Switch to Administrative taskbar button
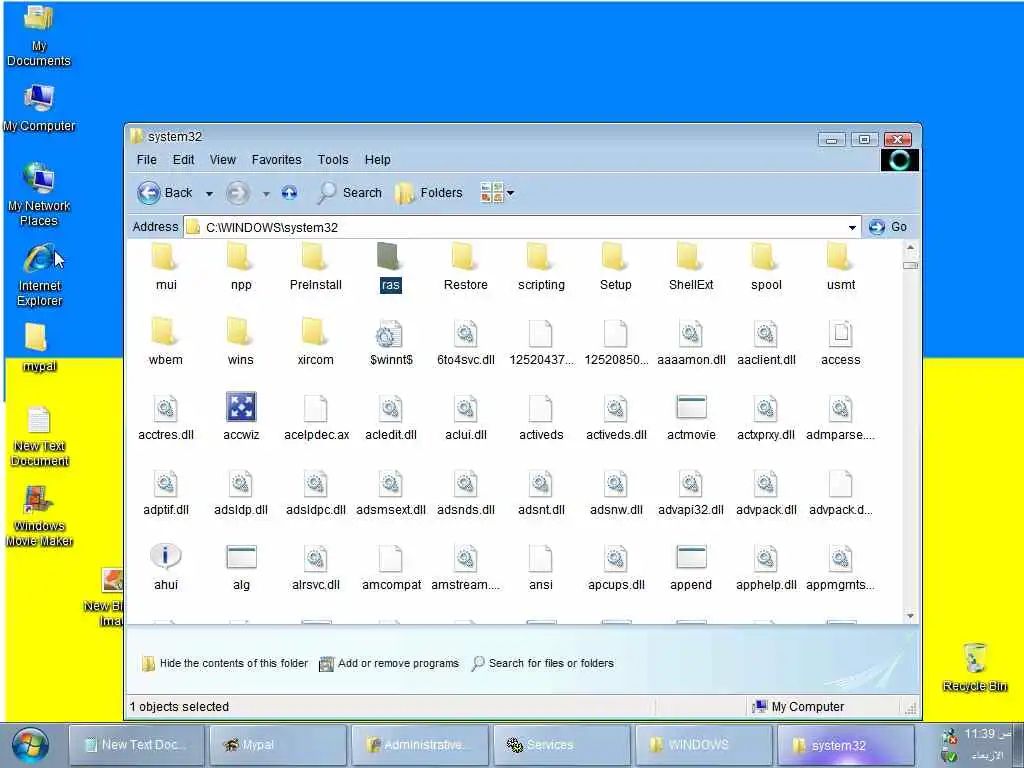This screenshot has height=768, width=1024. (x=419, y=744)
